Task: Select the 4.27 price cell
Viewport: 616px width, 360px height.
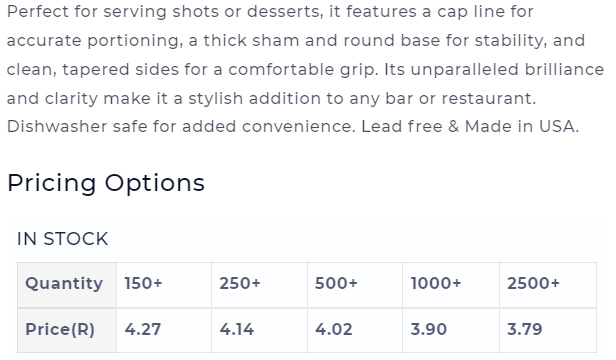Action: [x=164, y=330]
